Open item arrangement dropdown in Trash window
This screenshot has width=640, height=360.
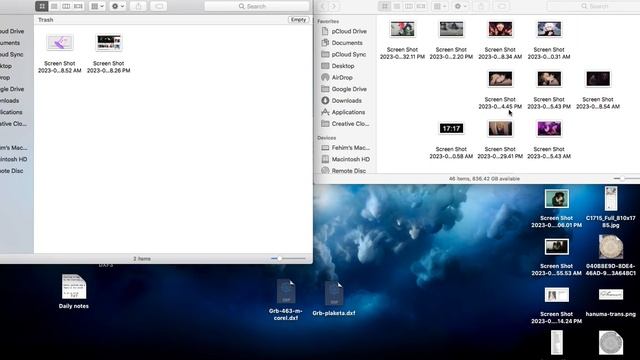(97, 6)
